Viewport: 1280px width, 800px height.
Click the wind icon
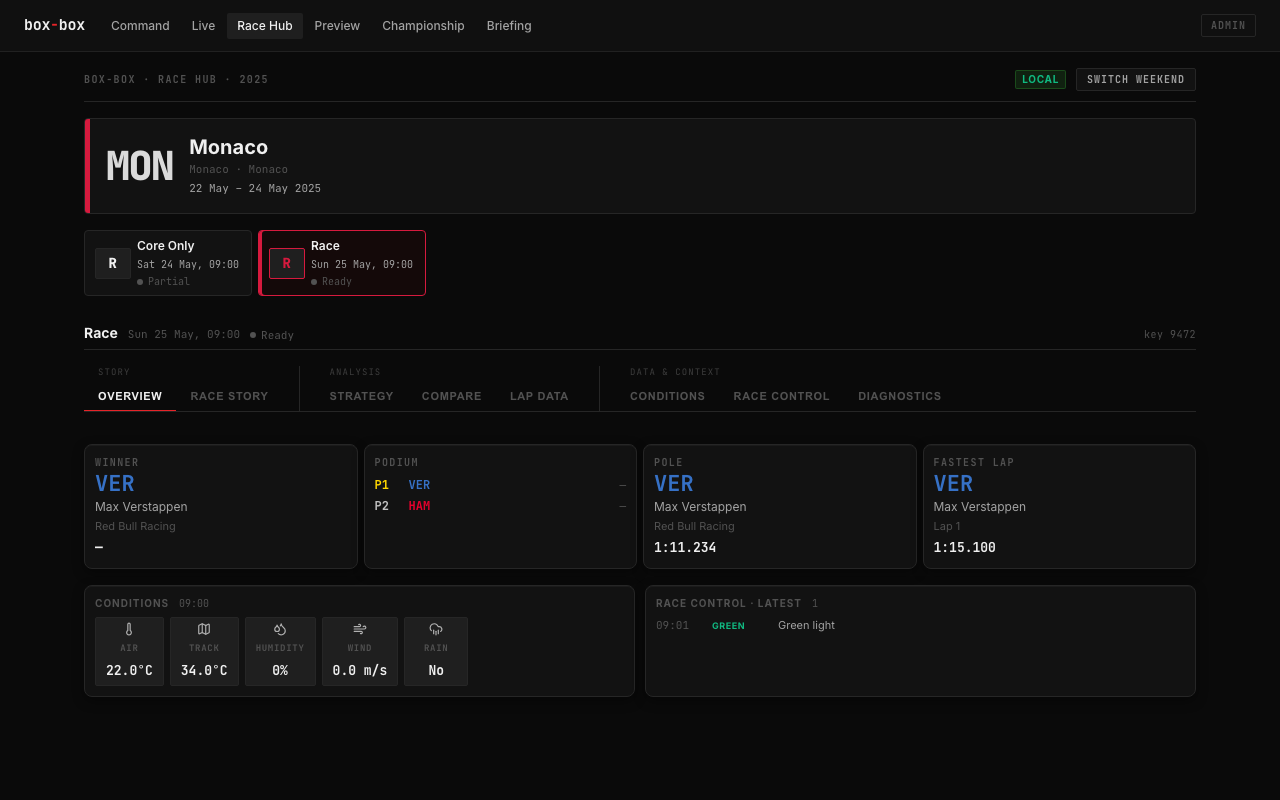pyautogui.click(x=360, y=629)
